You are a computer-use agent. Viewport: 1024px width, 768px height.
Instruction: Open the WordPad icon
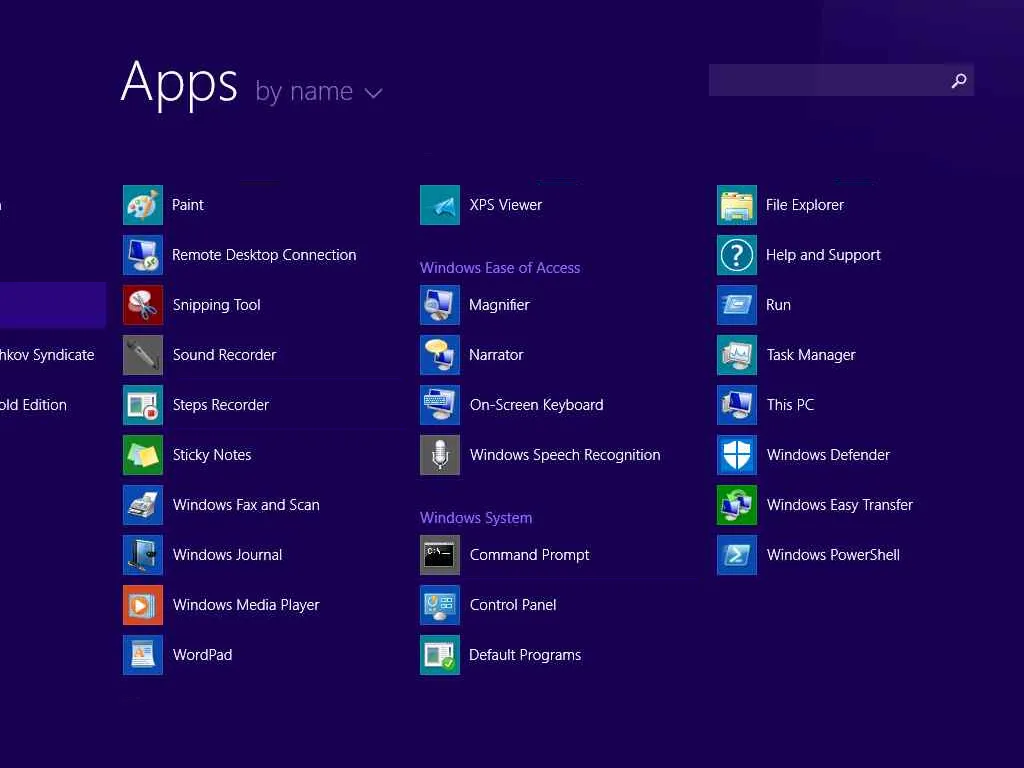143,654
